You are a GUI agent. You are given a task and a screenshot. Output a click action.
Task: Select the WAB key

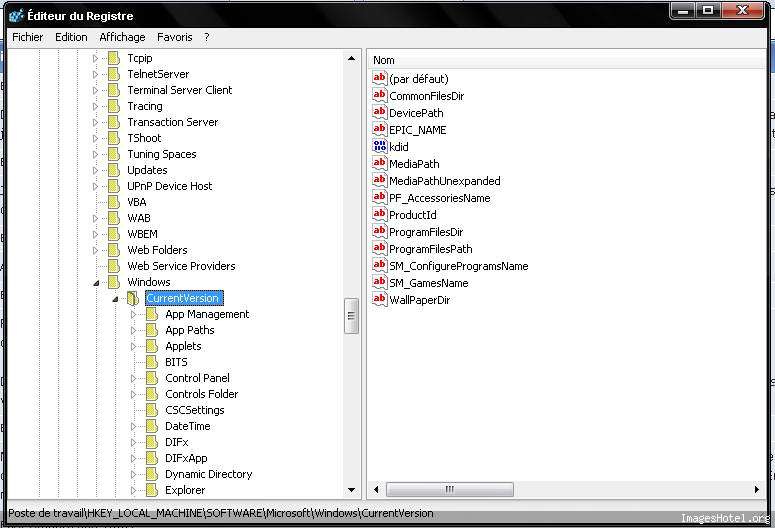(138, 218)
